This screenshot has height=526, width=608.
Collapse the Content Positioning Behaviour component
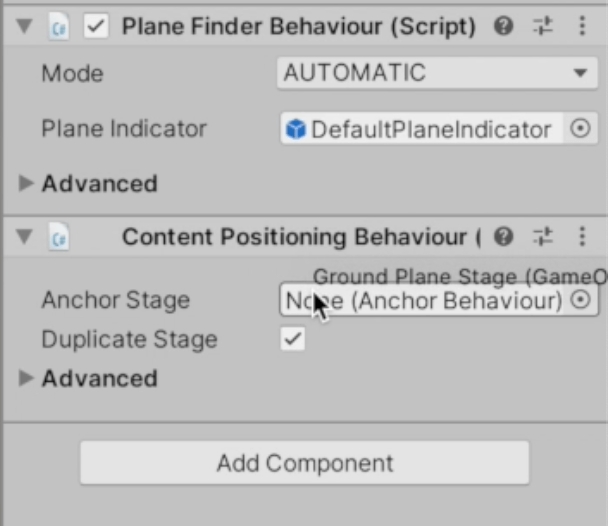click(25, 237)
